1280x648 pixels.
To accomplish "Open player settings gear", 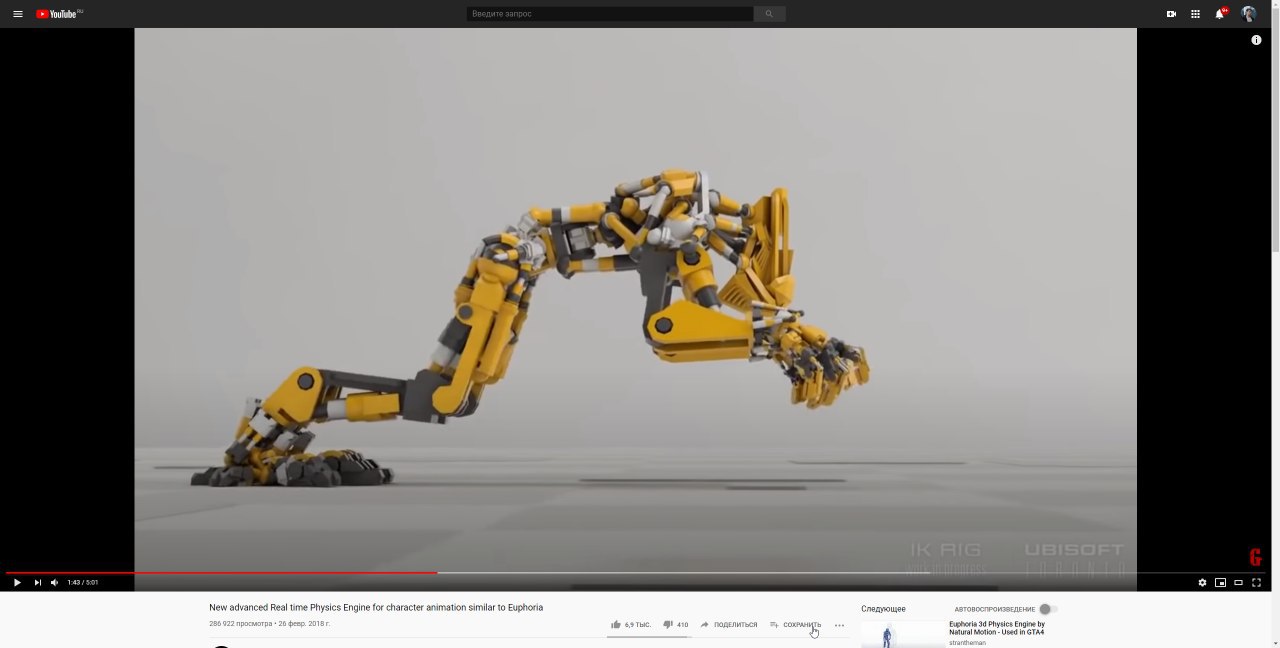I will 1202,582.
